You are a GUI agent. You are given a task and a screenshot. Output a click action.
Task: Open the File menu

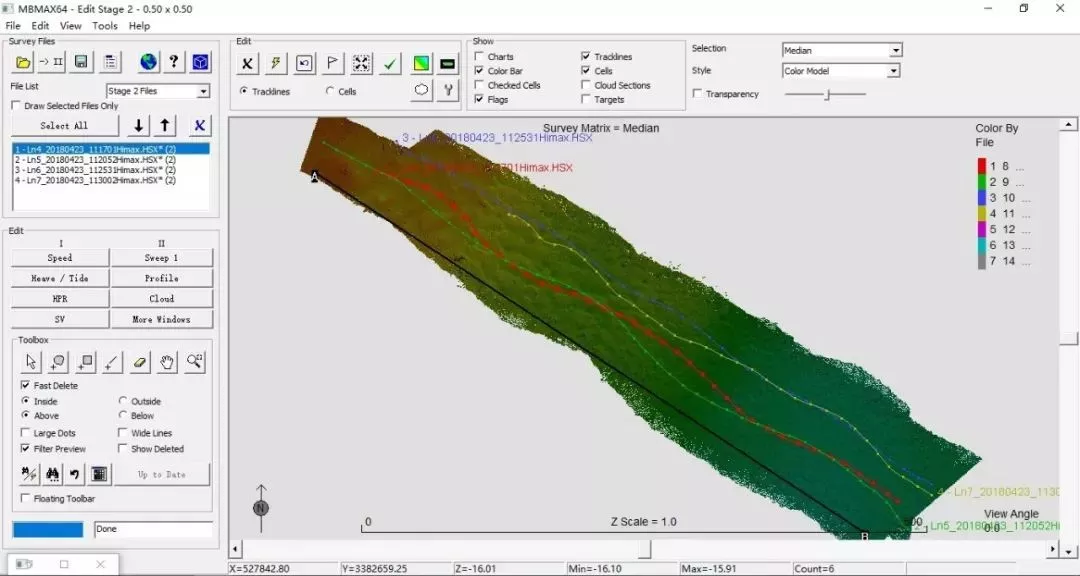coord(12,25)
